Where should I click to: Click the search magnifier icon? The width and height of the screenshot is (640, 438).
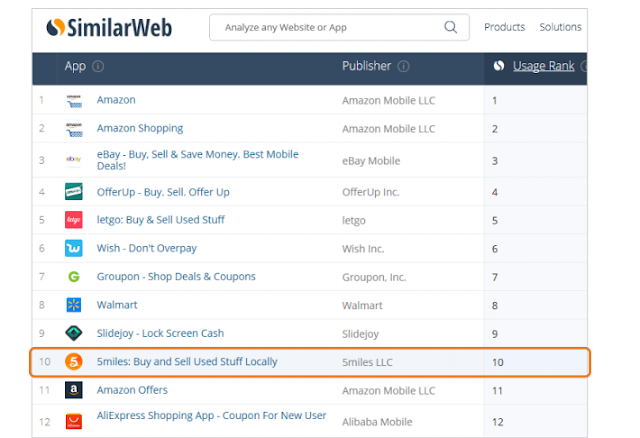(x=450, y=27)
